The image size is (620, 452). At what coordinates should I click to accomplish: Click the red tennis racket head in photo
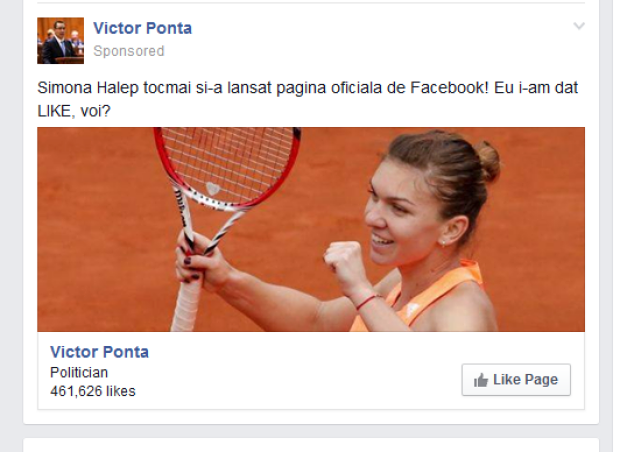pos(229,164)
